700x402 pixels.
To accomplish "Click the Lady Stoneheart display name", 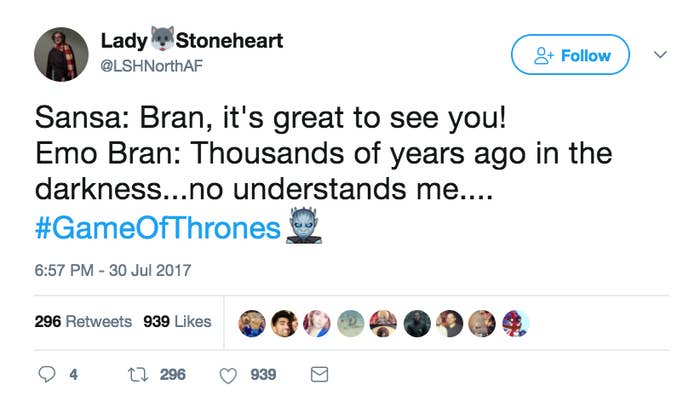I will (192, 41).
